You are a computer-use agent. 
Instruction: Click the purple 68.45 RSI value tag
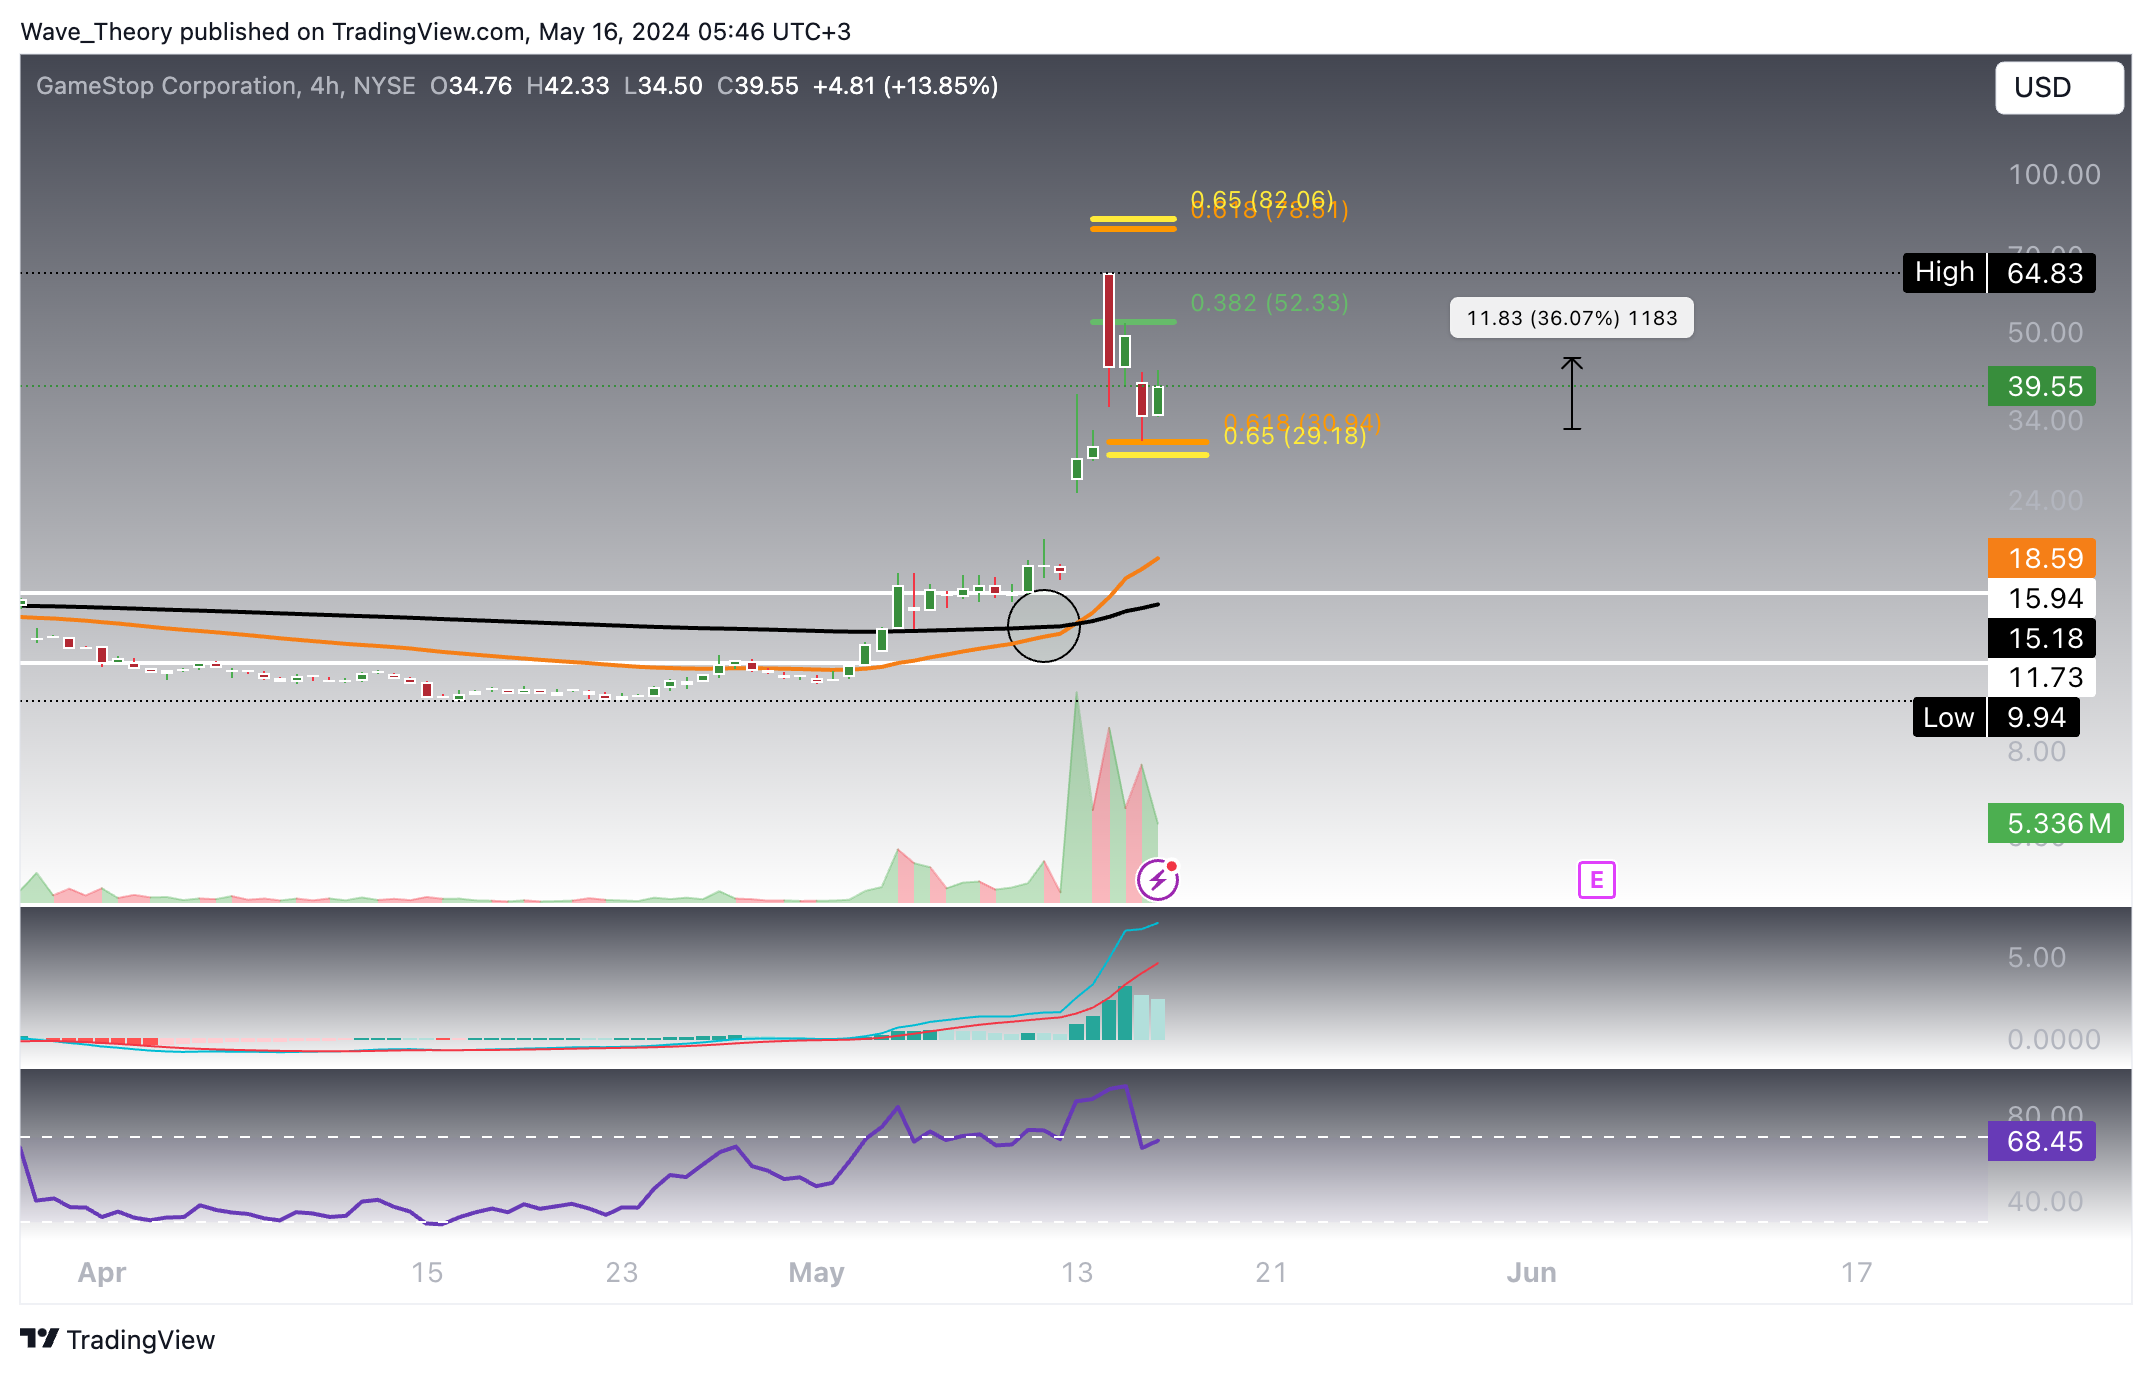click(2041, 1141)
